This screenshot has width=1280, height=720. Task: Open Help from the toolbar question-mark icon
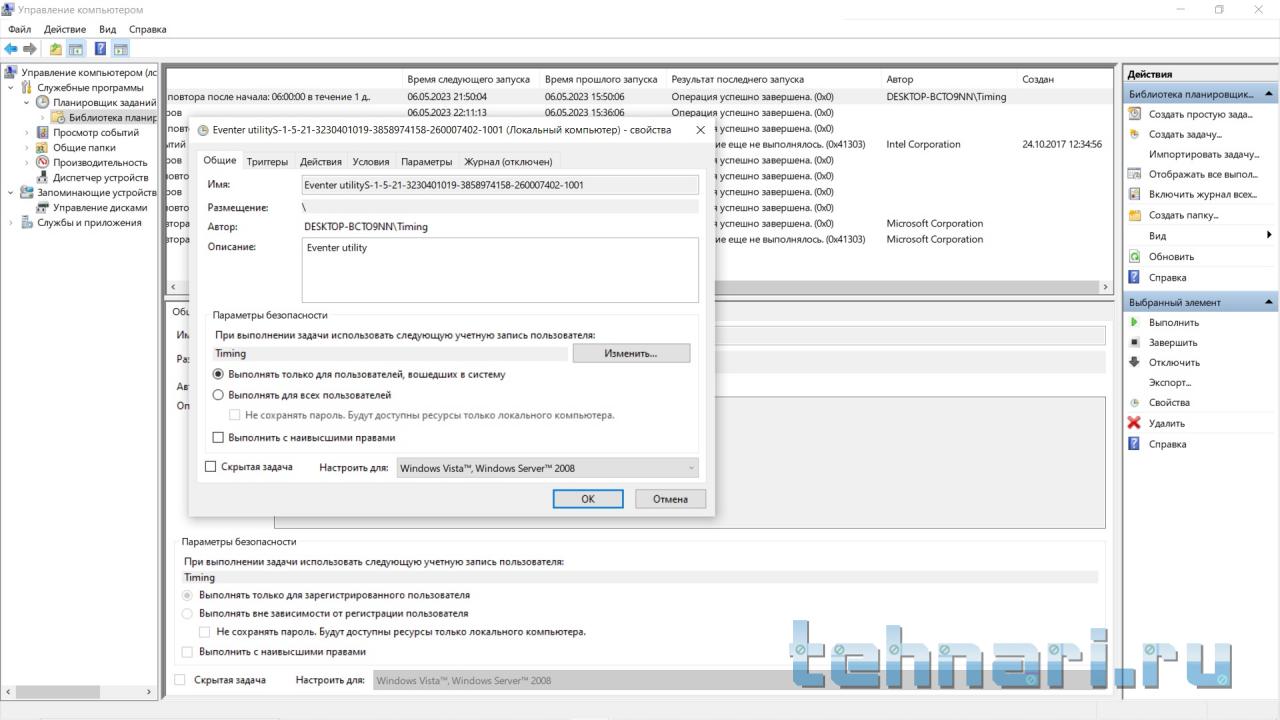(101, 49)
